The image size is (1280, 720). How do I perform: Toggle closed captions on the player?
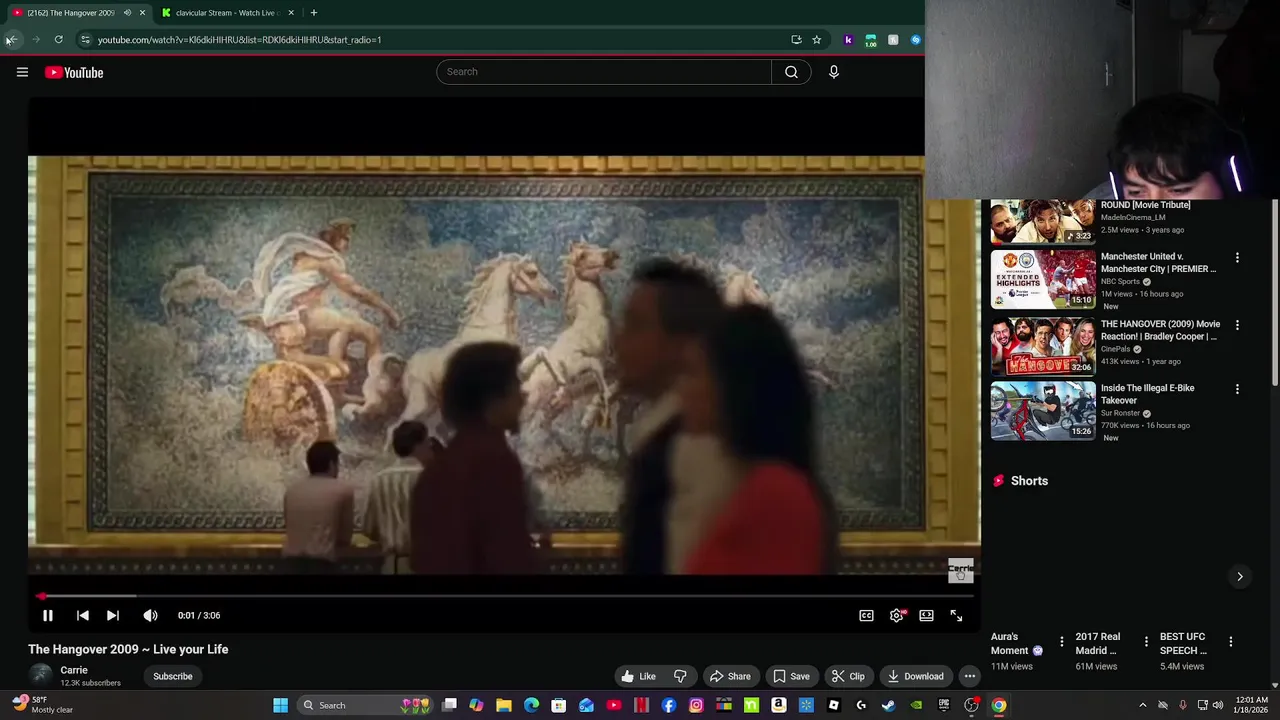[x=866, y=616]
